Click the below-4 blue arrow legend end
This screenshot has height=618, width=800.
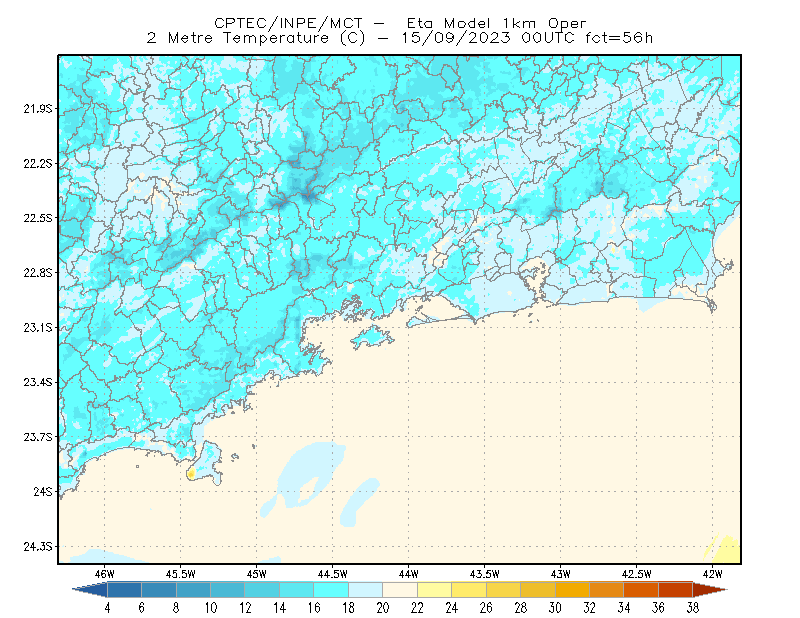pos(91,590)
